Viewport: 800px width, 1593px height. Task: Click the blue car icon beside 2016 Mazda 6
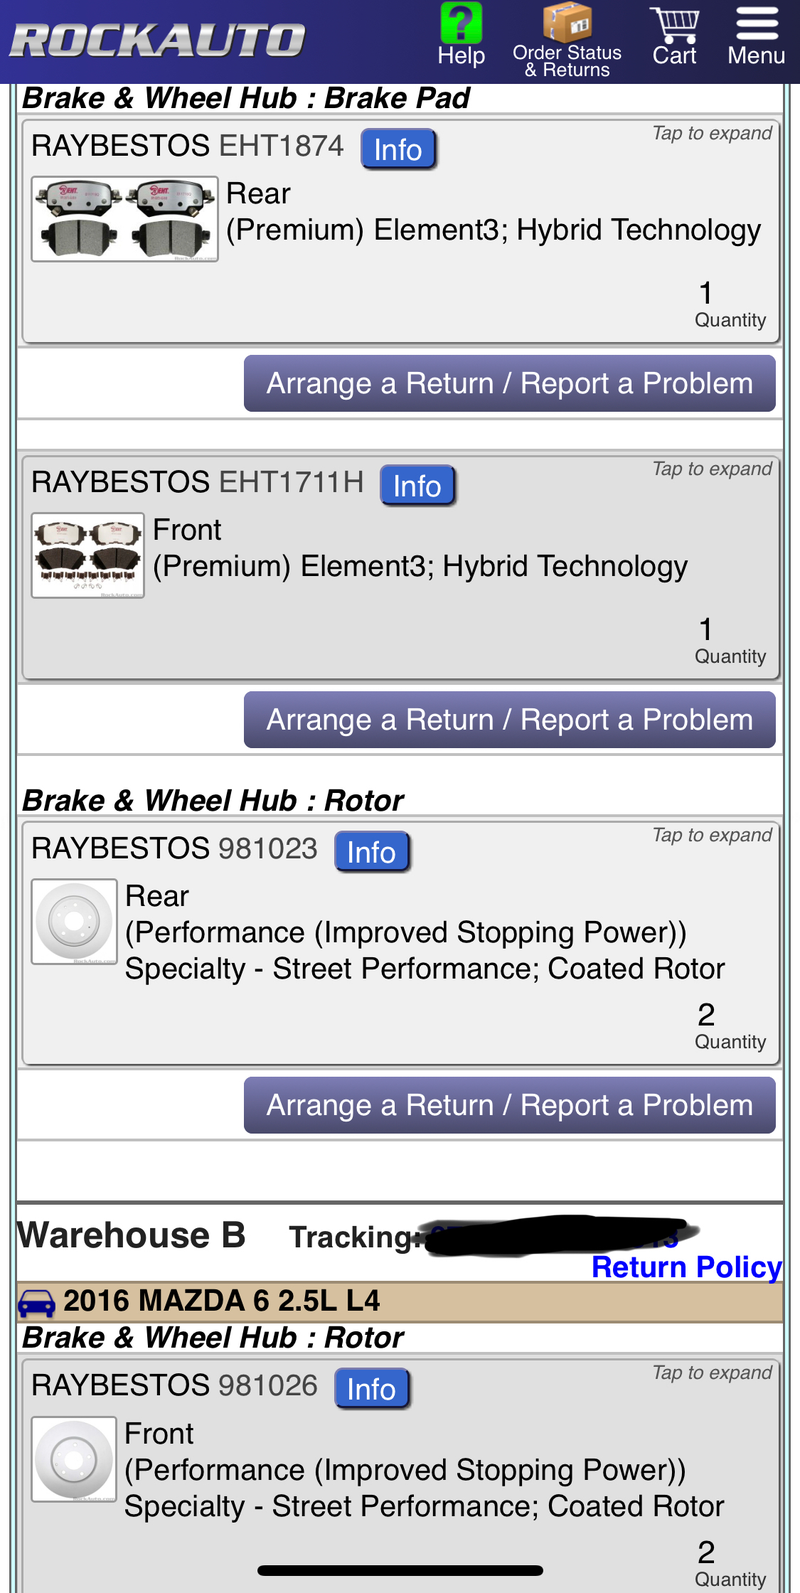[37, 1303]
